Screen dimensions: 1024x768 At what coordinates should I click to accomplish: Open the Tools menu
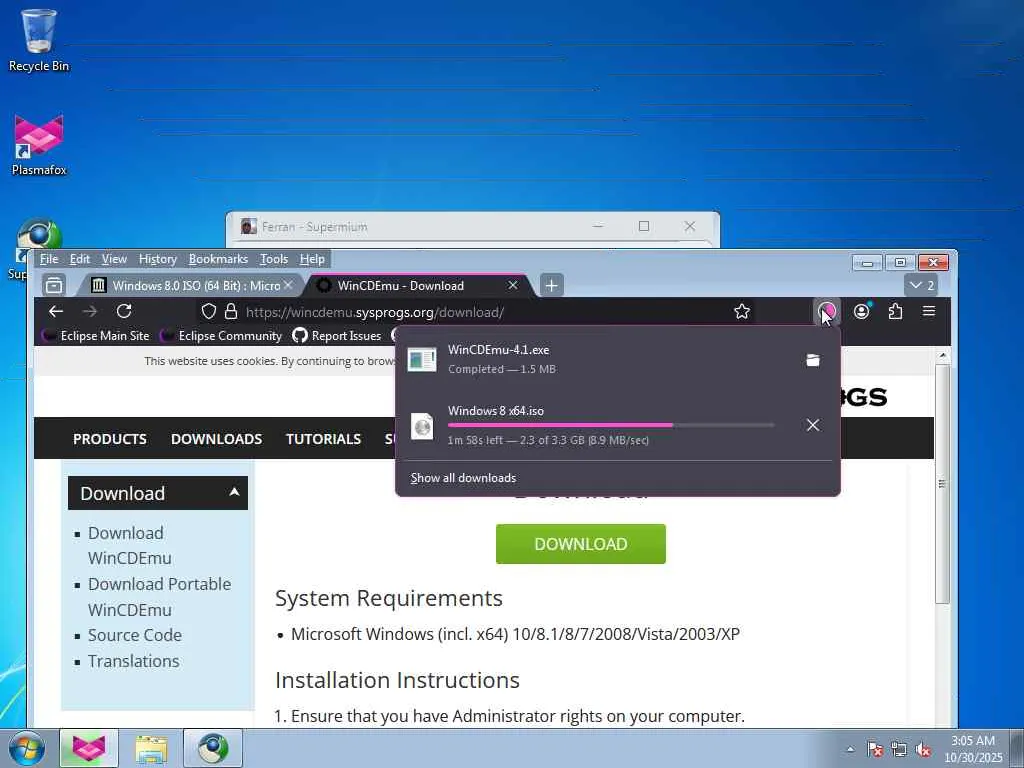coord(274,259)
